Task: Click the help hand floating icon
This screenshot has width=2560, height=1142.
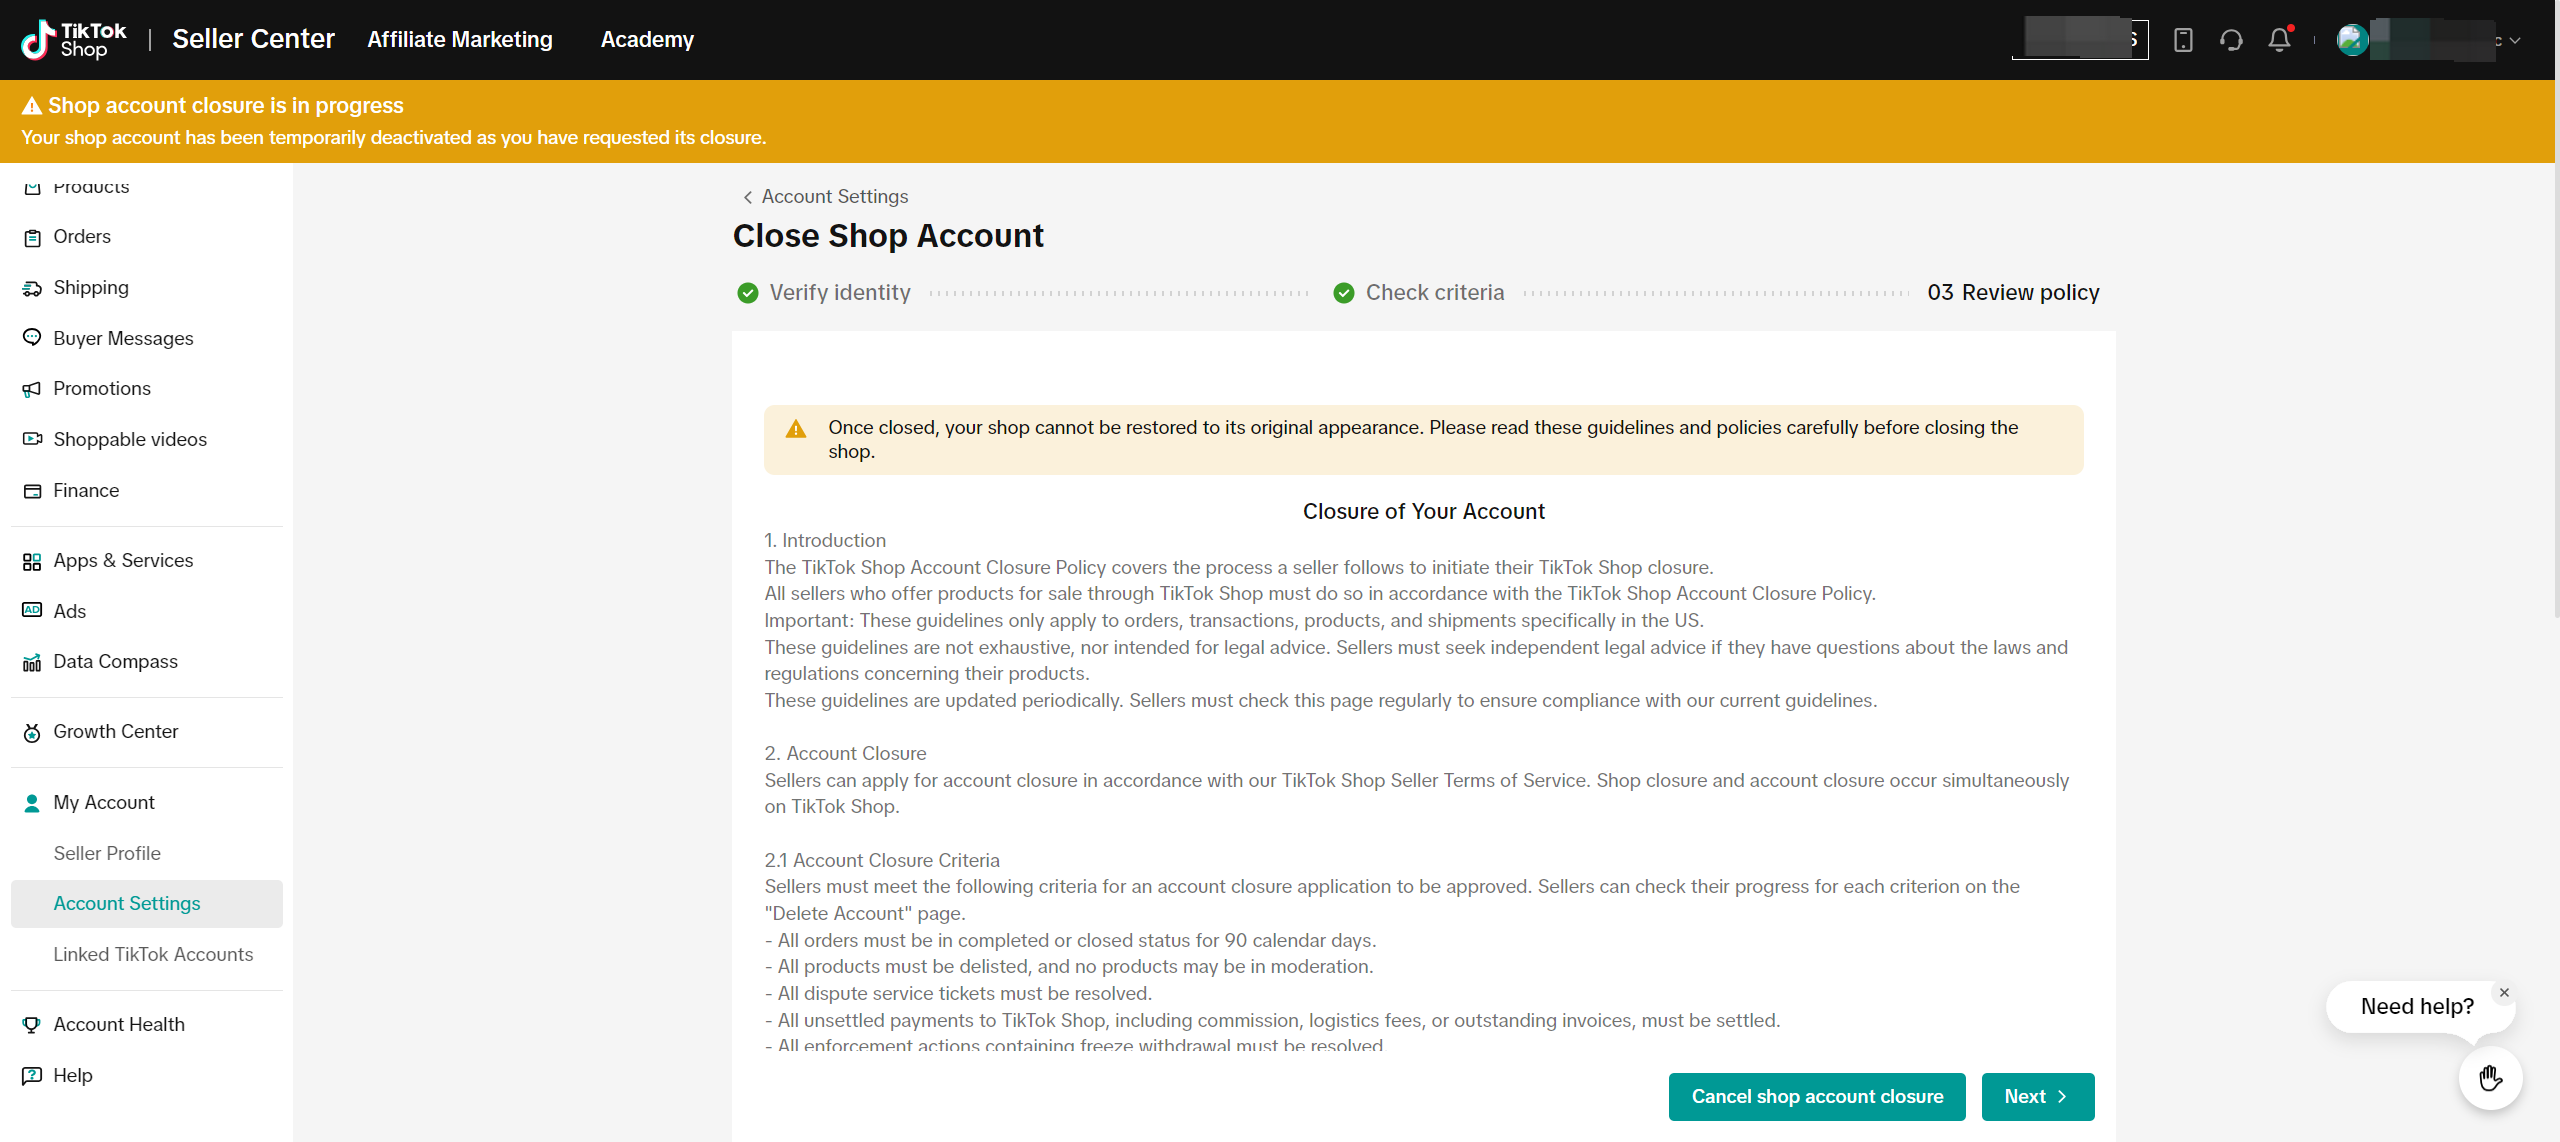Action: (2490, 1078)
